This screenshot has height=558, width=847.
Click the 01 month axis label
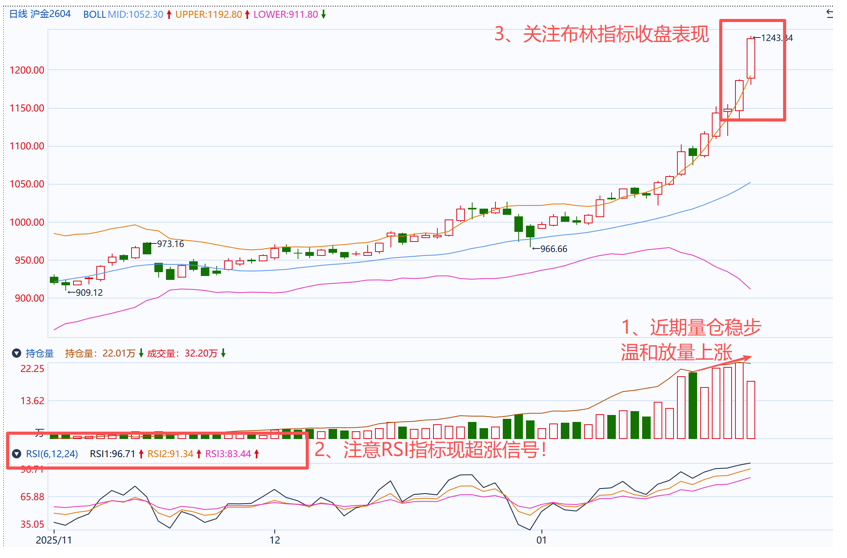click(541, 540)
